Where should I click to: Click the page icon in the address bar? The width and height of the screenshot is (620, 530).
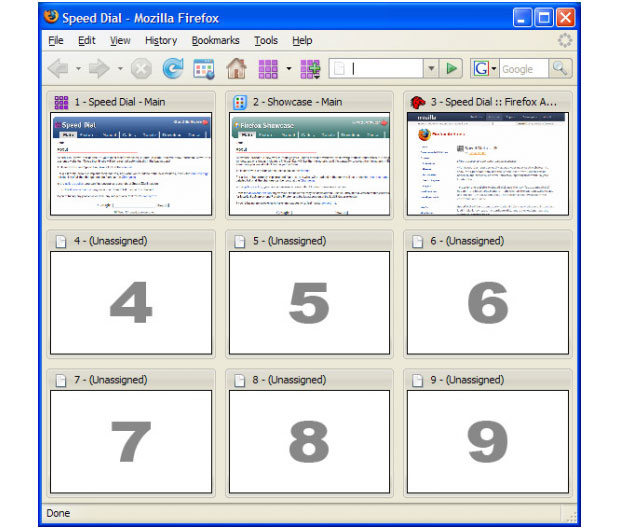[x=339, y=69]
